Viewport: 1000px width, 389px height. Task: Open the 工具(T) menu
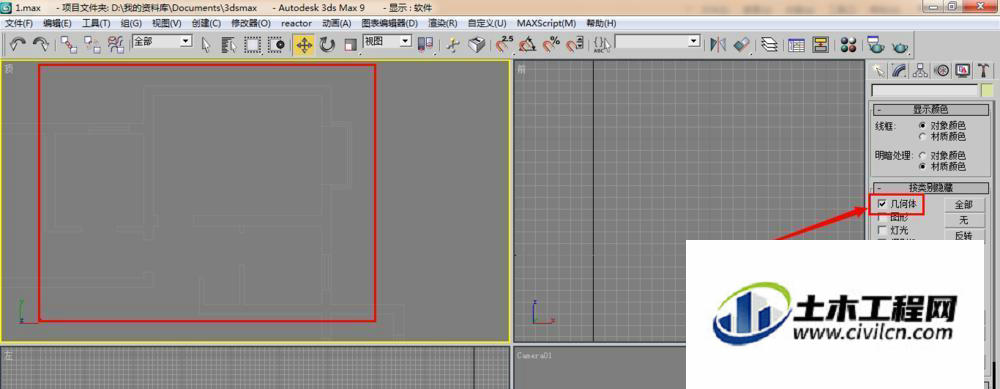(x=96, y=23)
